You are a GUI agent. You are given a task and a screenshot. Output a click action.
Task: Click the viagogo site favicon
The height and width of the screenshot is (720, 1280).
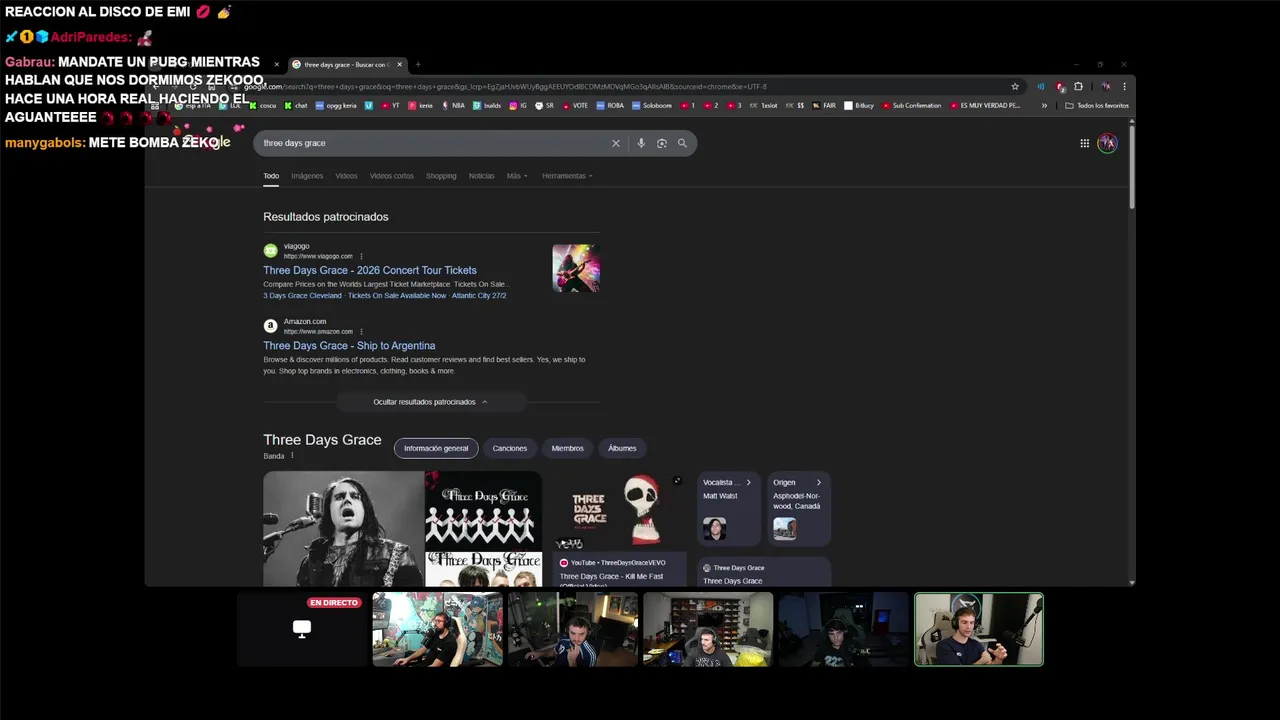pyautogui.click(x=270, y=251)
